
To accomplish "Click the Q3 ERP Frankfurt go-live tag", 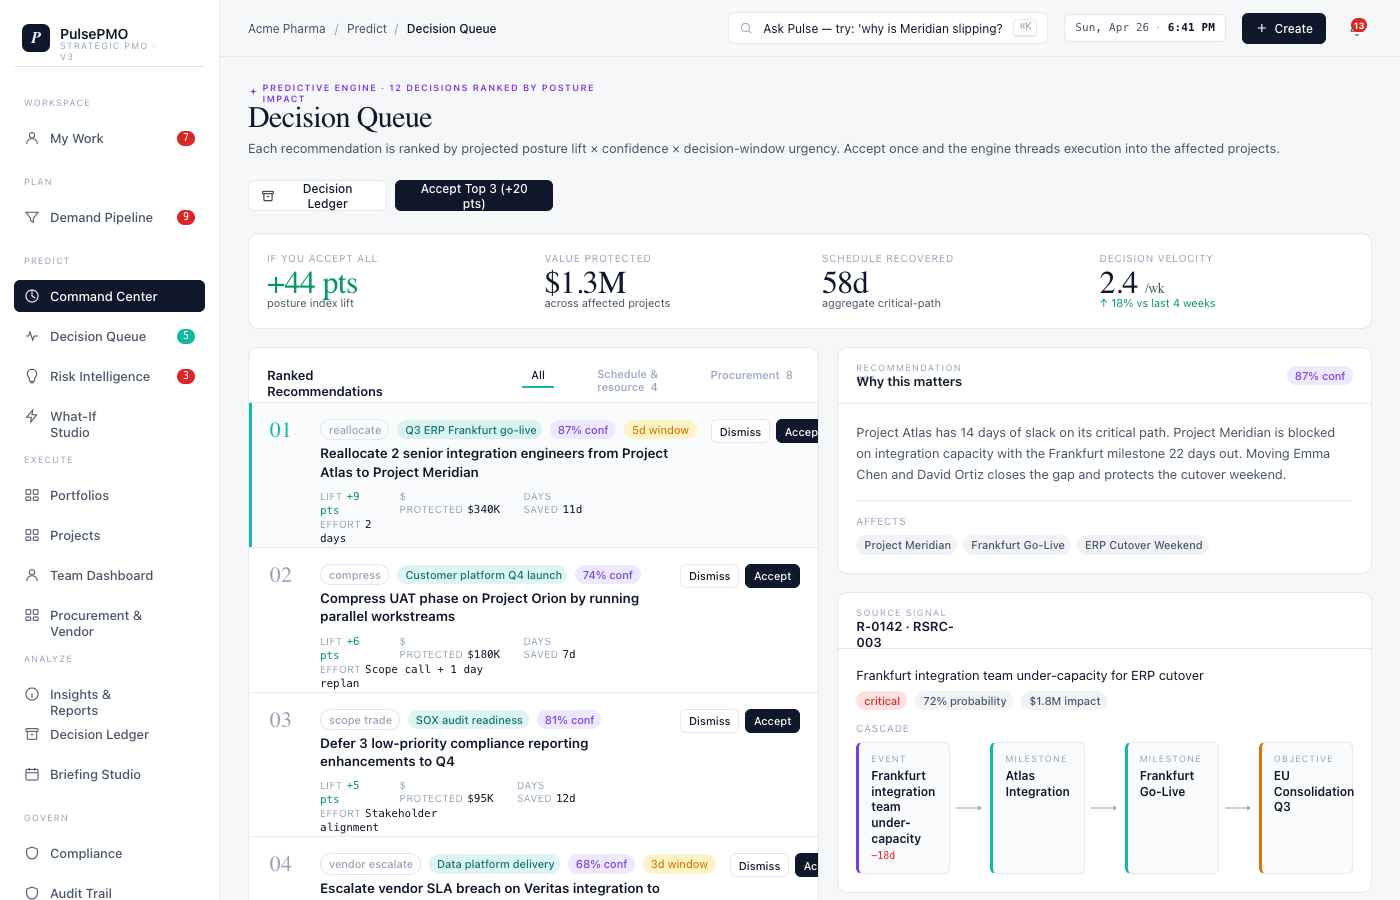I will [470, 430].
